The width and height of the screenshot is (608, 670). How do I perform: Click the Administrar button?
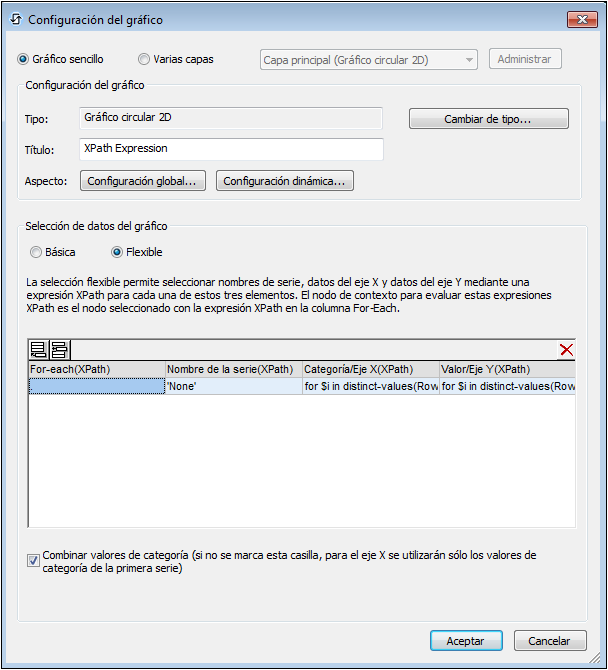(x=525, y=59)
